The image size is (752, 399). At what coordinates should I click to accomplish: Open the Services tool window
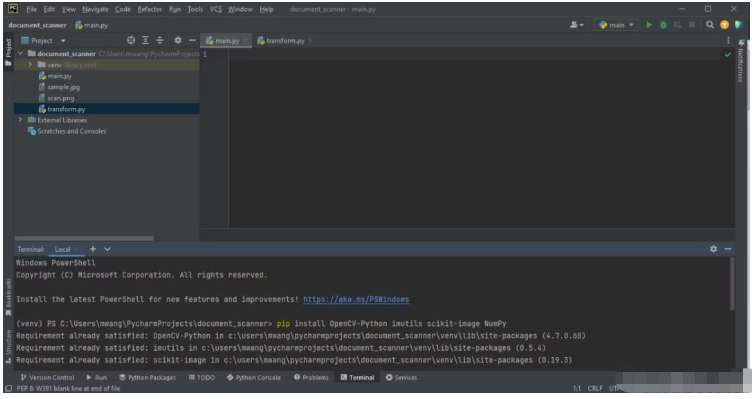[401, 377]
